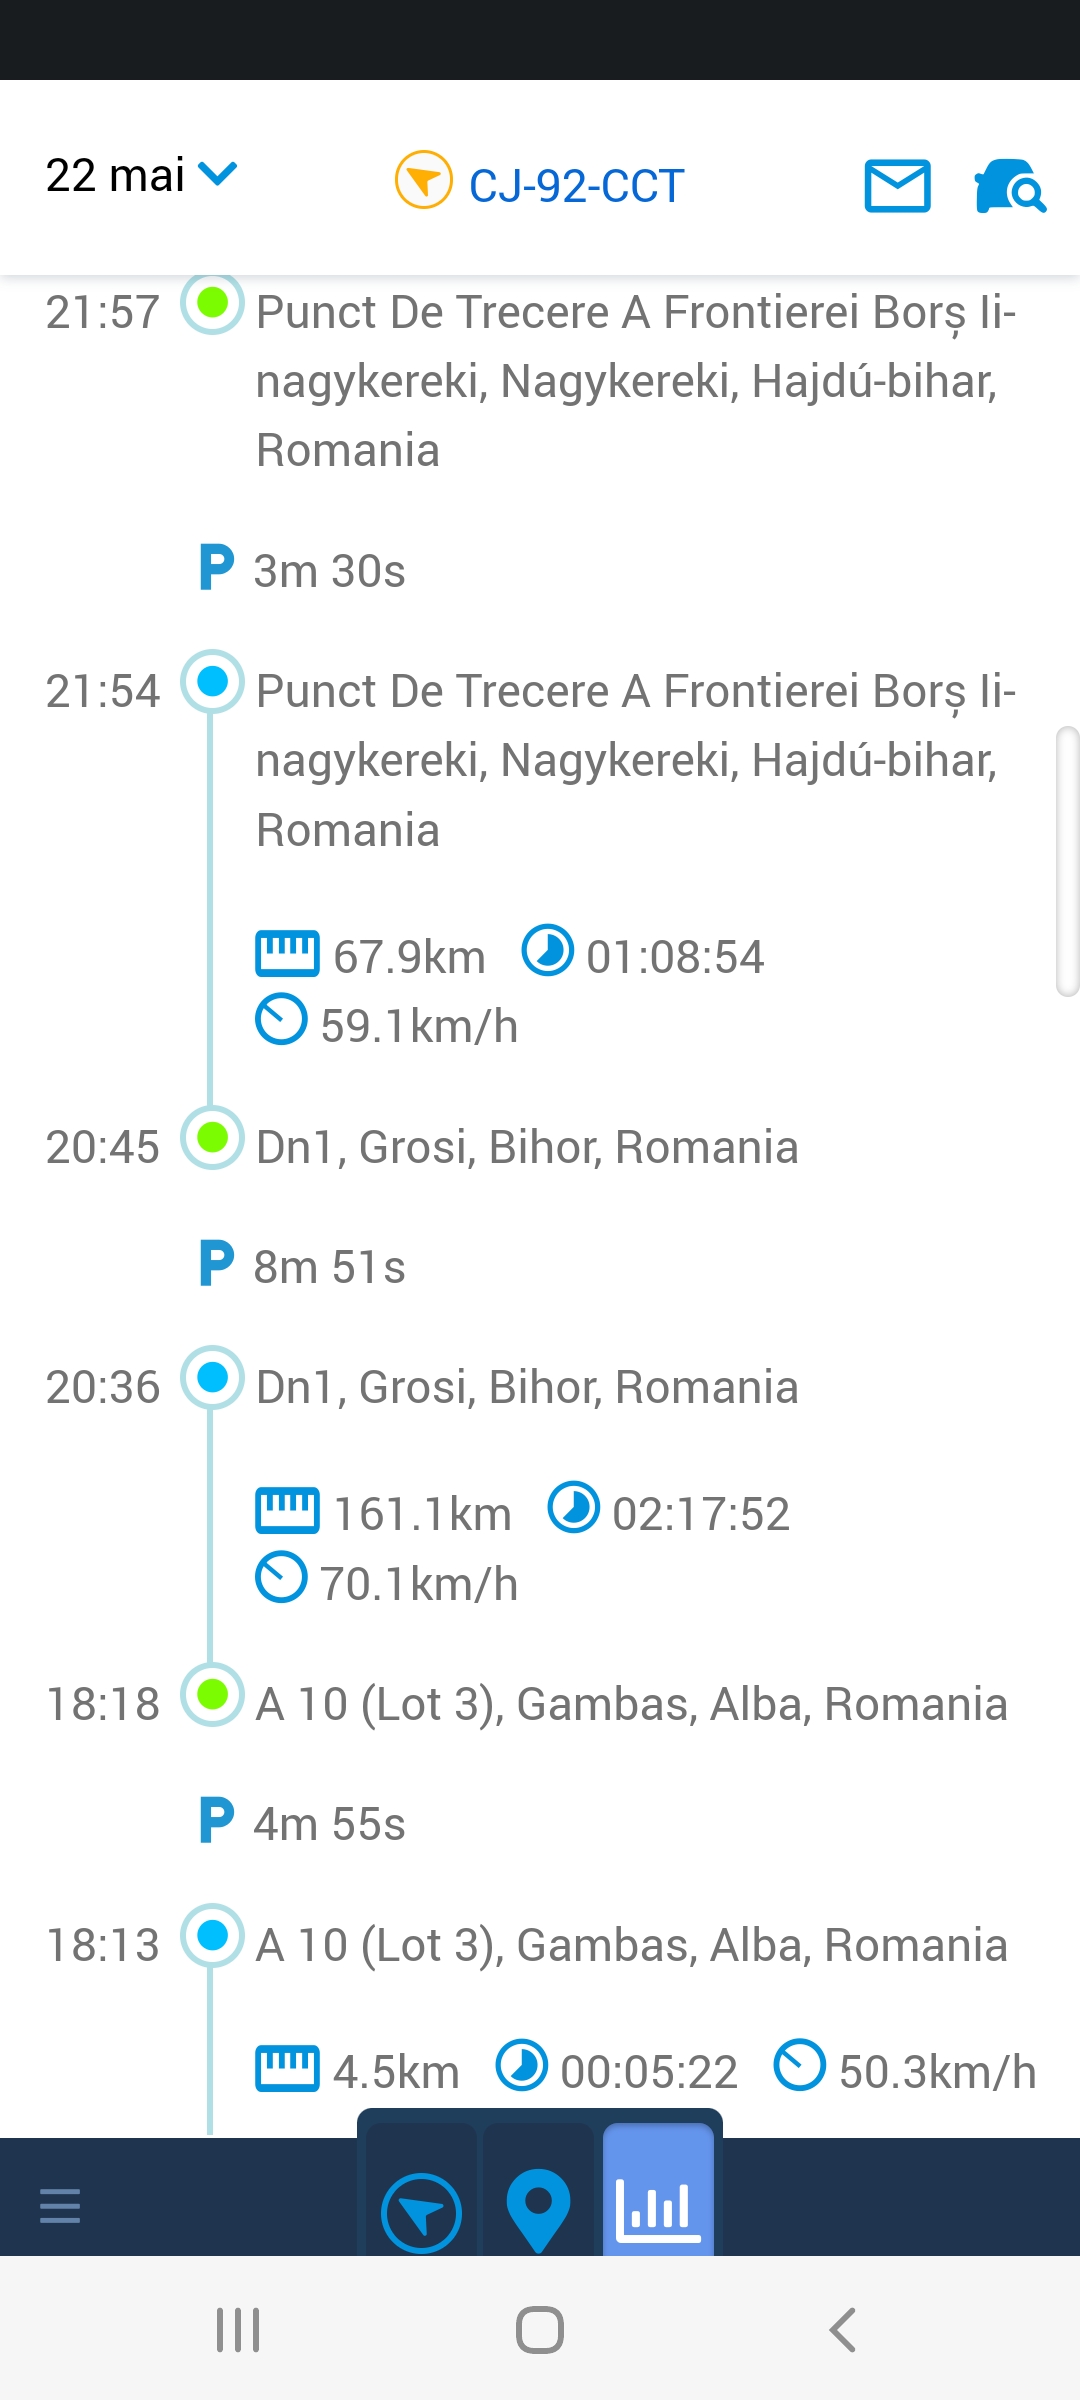Open the envelope message icon
This screenshot has height=2400, width=1080.
click(x=897, y=186)
